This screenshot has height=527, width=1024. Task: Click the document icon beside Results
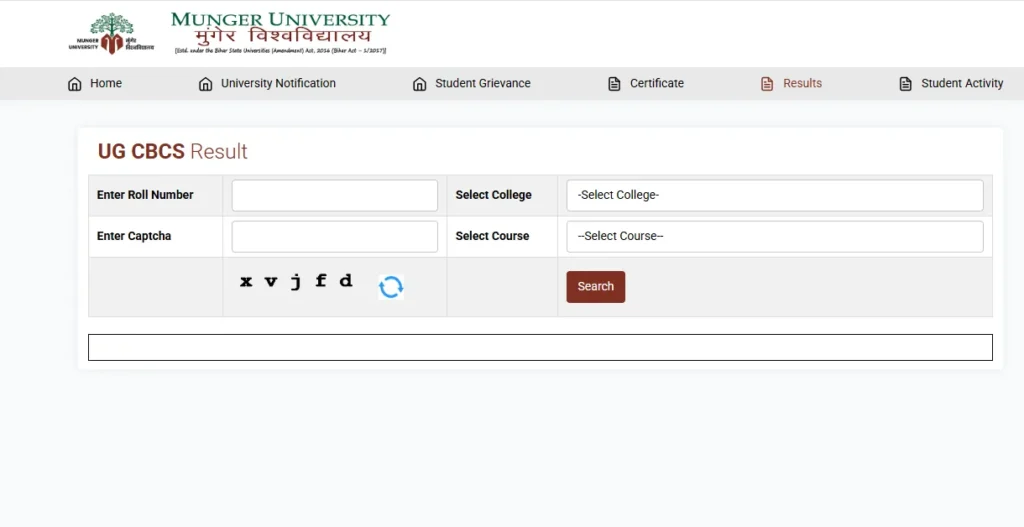click(767, 84)
